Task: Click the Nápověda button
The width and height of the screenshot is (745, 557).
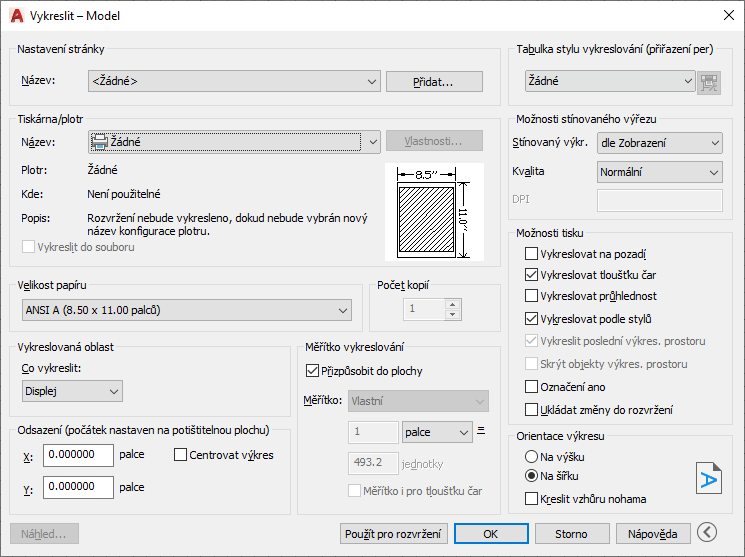Action: (x=652, y=534)
